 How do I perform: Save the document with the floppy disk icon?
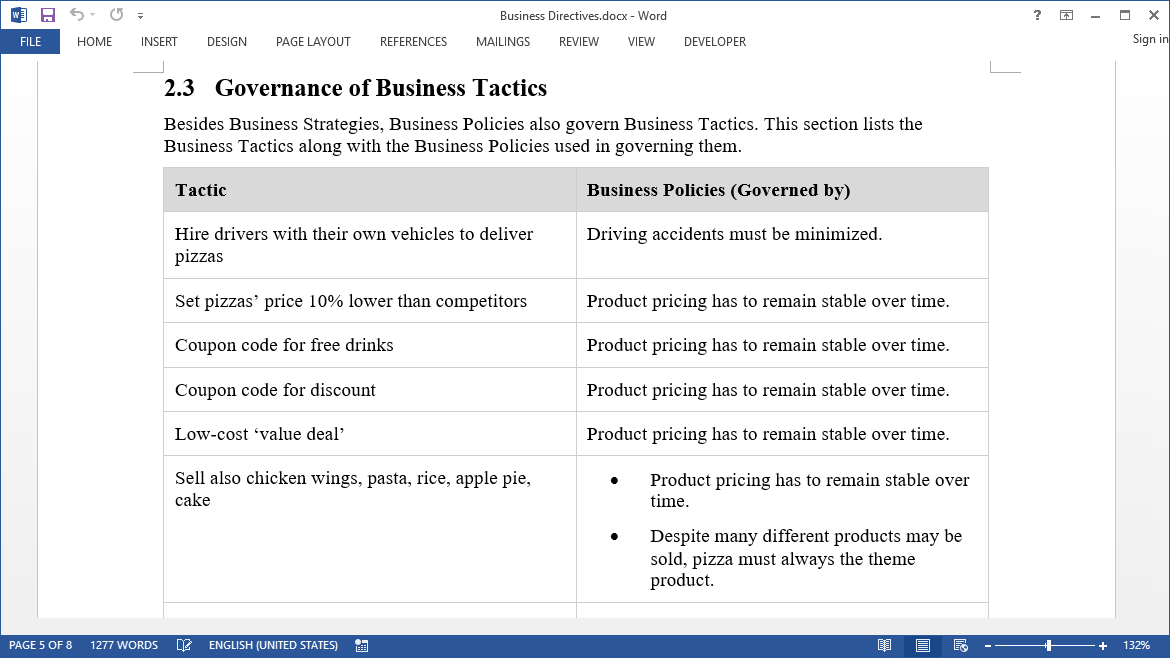pyautogui.click(x=48, y=15)
